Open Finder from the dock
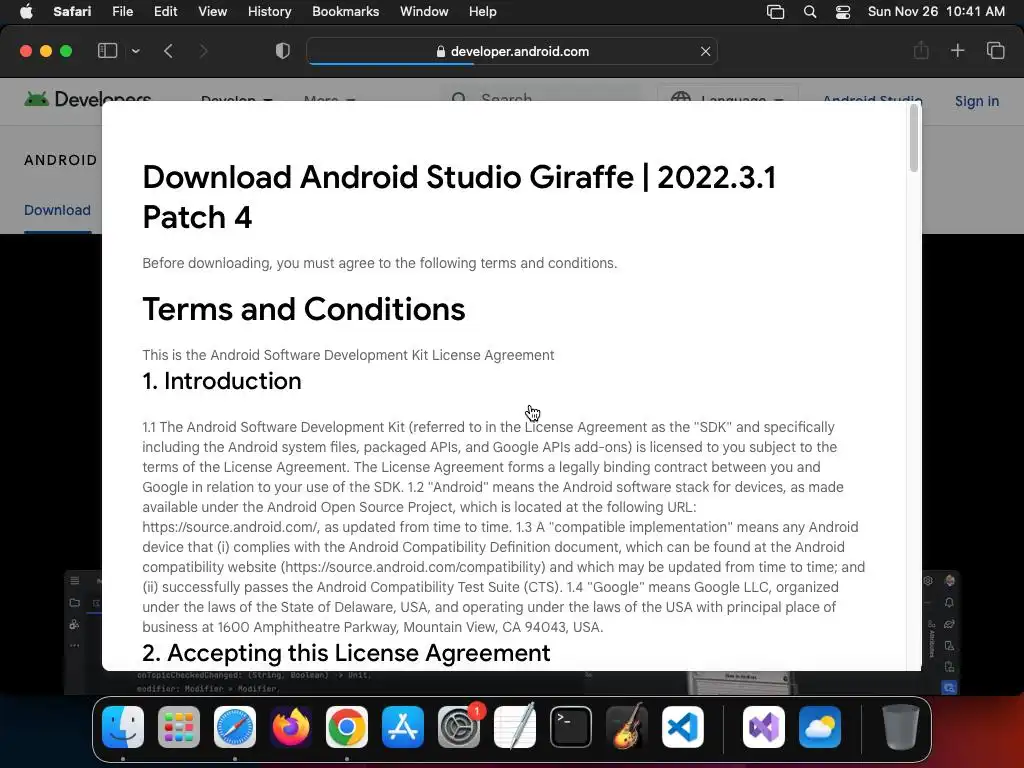This screenshot has width=1024, height=768. [123, 727]
